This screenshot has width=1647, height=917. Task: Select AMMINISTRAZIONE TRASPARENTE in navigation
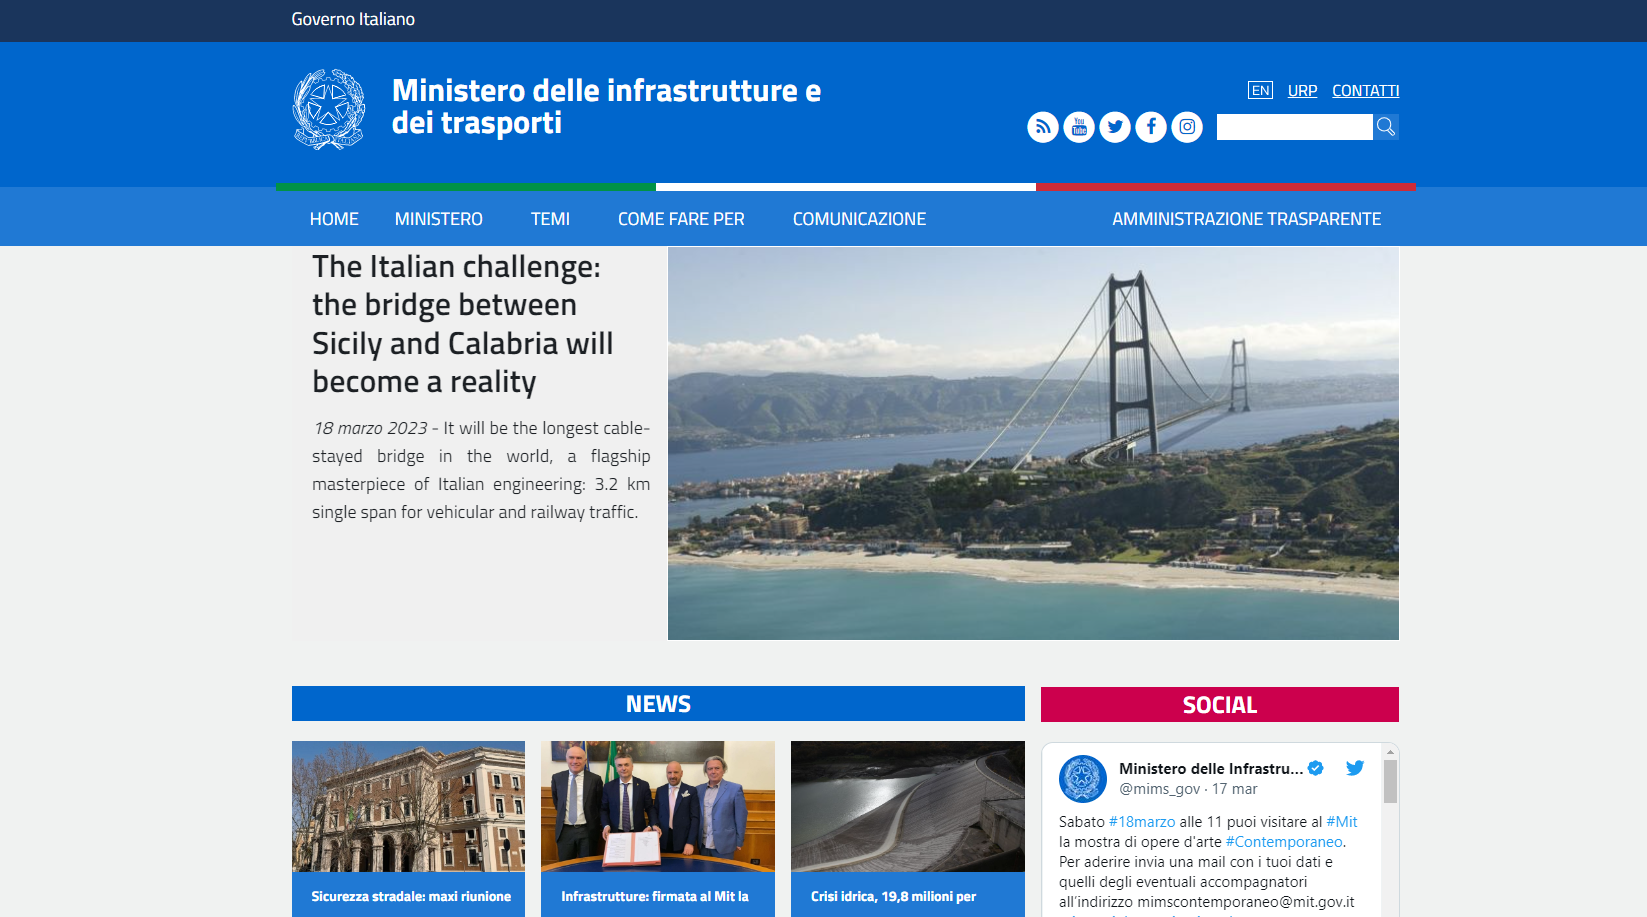click(x=1246, y=219)
